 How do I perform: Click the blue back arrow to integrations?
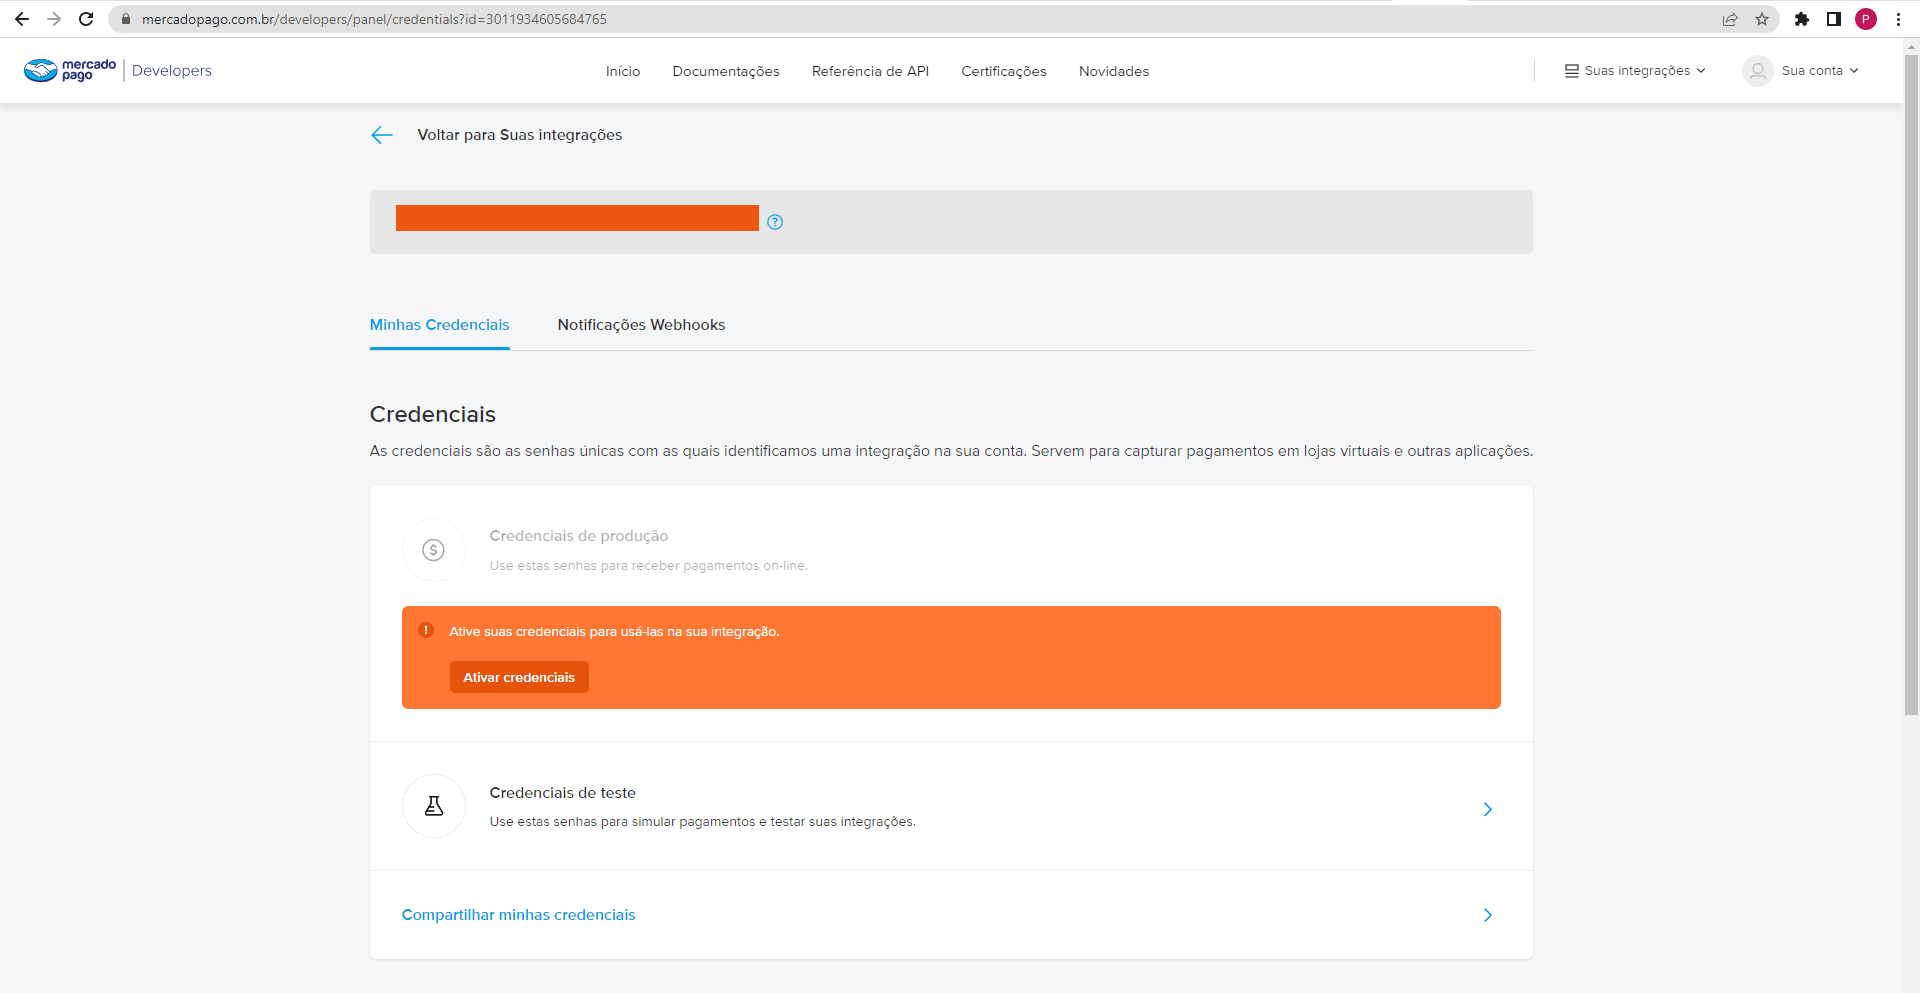point(382,135)
